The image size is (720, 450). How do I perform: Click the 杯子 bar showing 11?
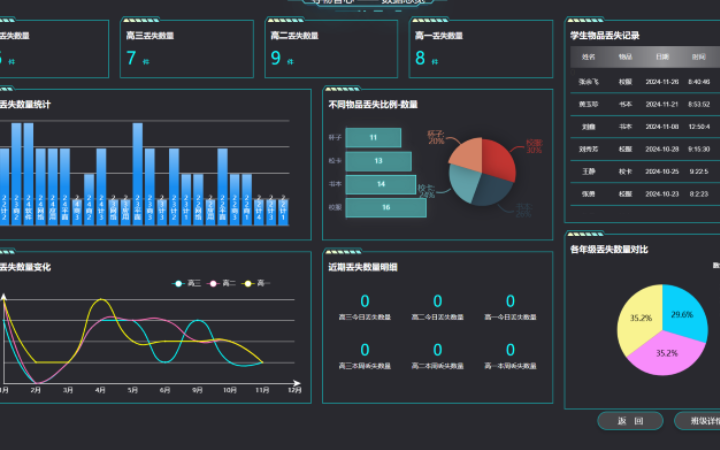click(372, 137)
